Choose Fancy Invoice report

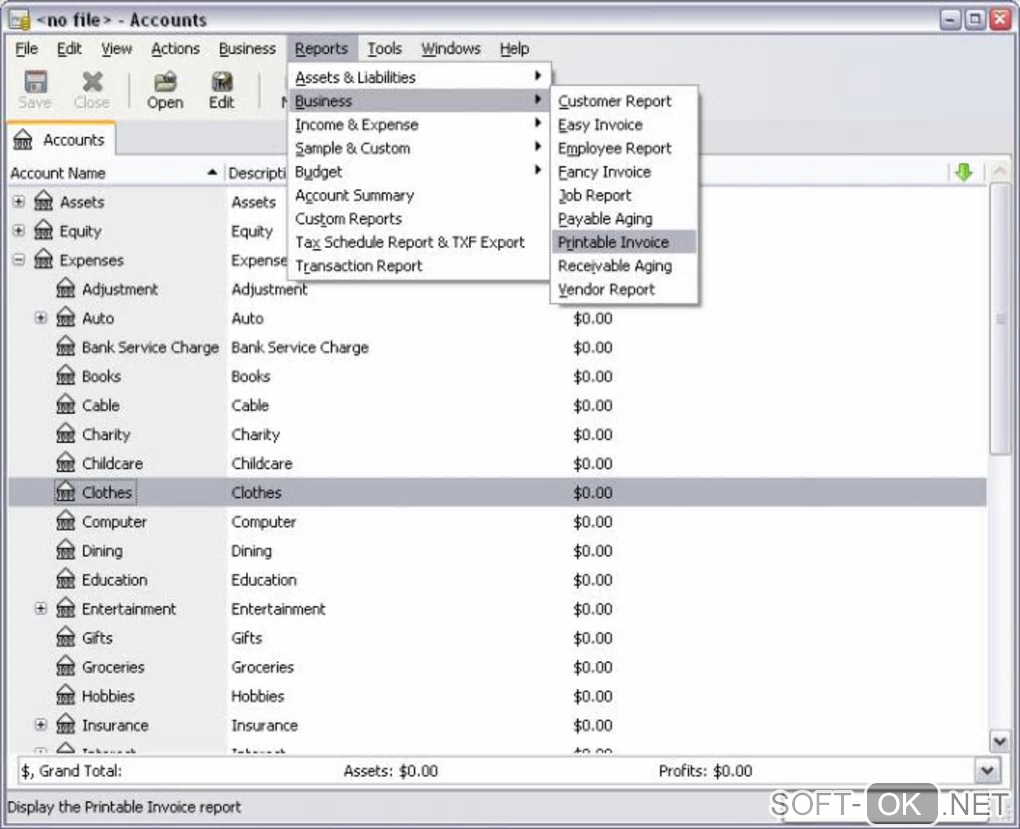click(x=624, y=172)
